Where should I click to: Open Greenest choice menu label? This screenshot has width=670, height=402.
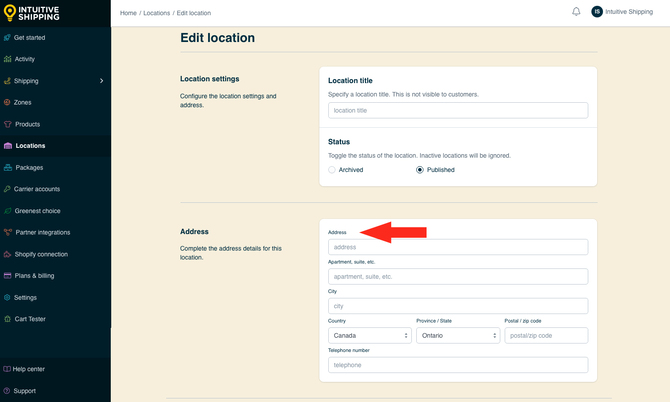click(x=38, y=211)
